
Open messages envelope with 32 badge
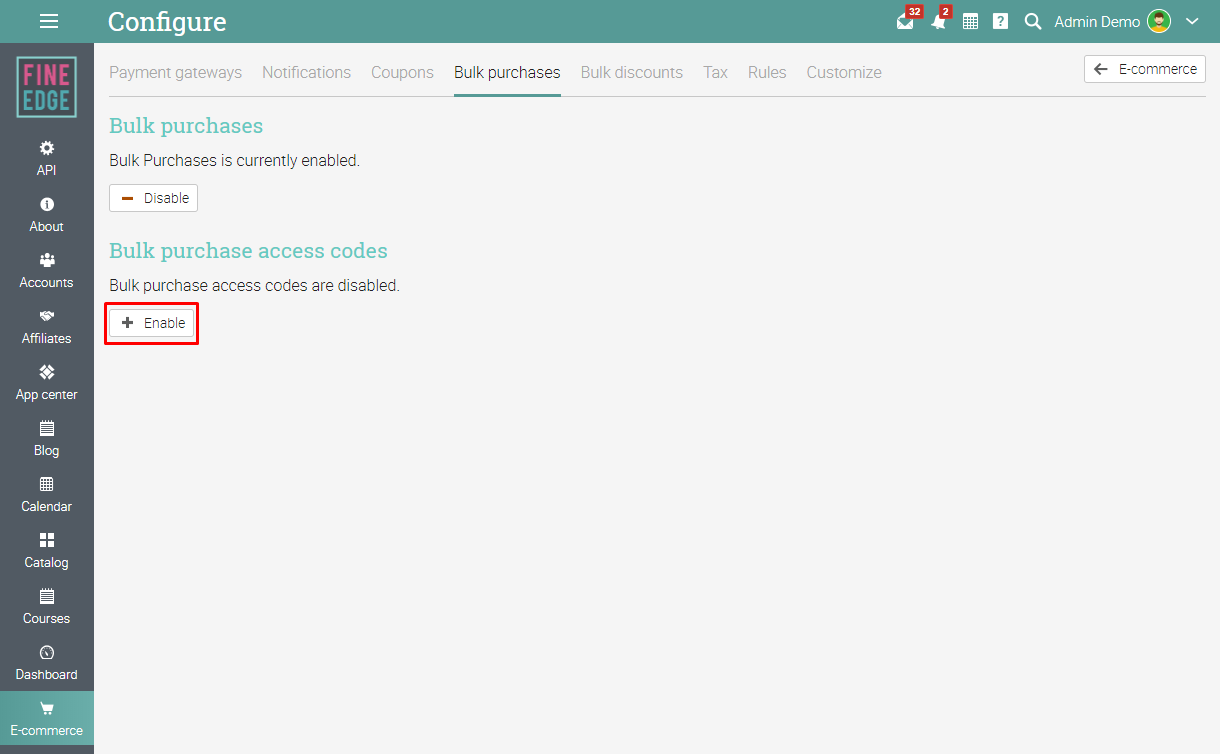[906, 21]
